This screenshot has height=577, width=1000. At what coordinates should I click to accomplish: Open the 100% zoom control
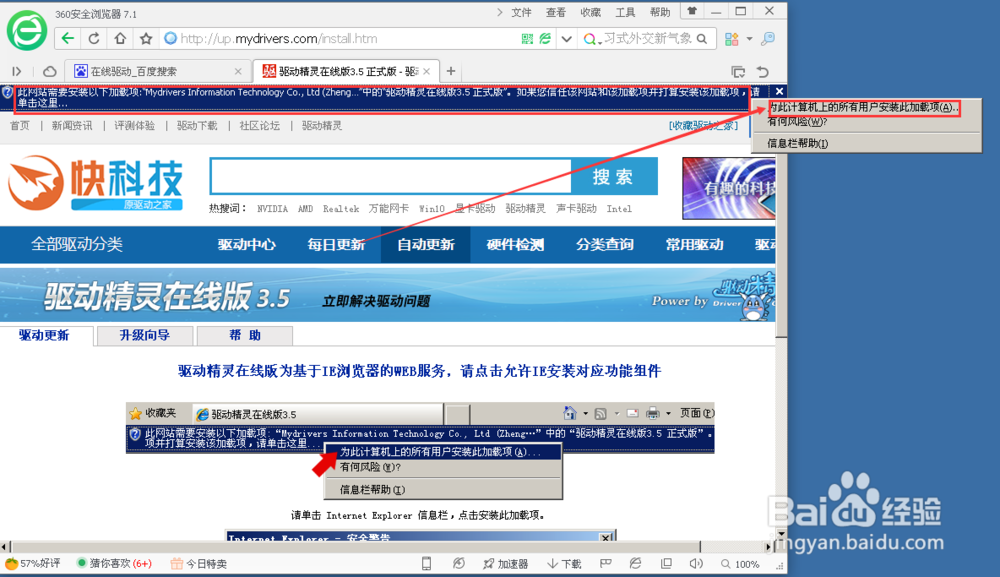pos(740,564)
